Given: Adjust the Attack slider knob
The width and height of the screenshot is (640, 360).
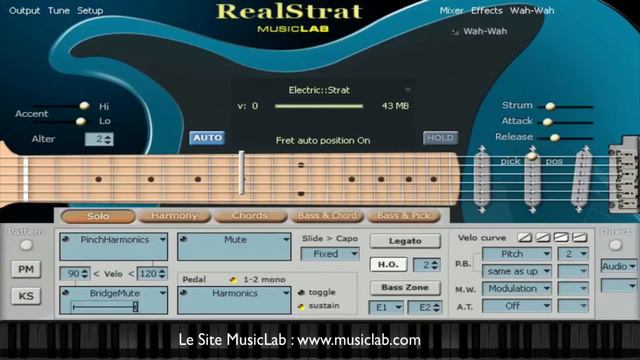Looking at the screenshot, I should coord(548,122).
